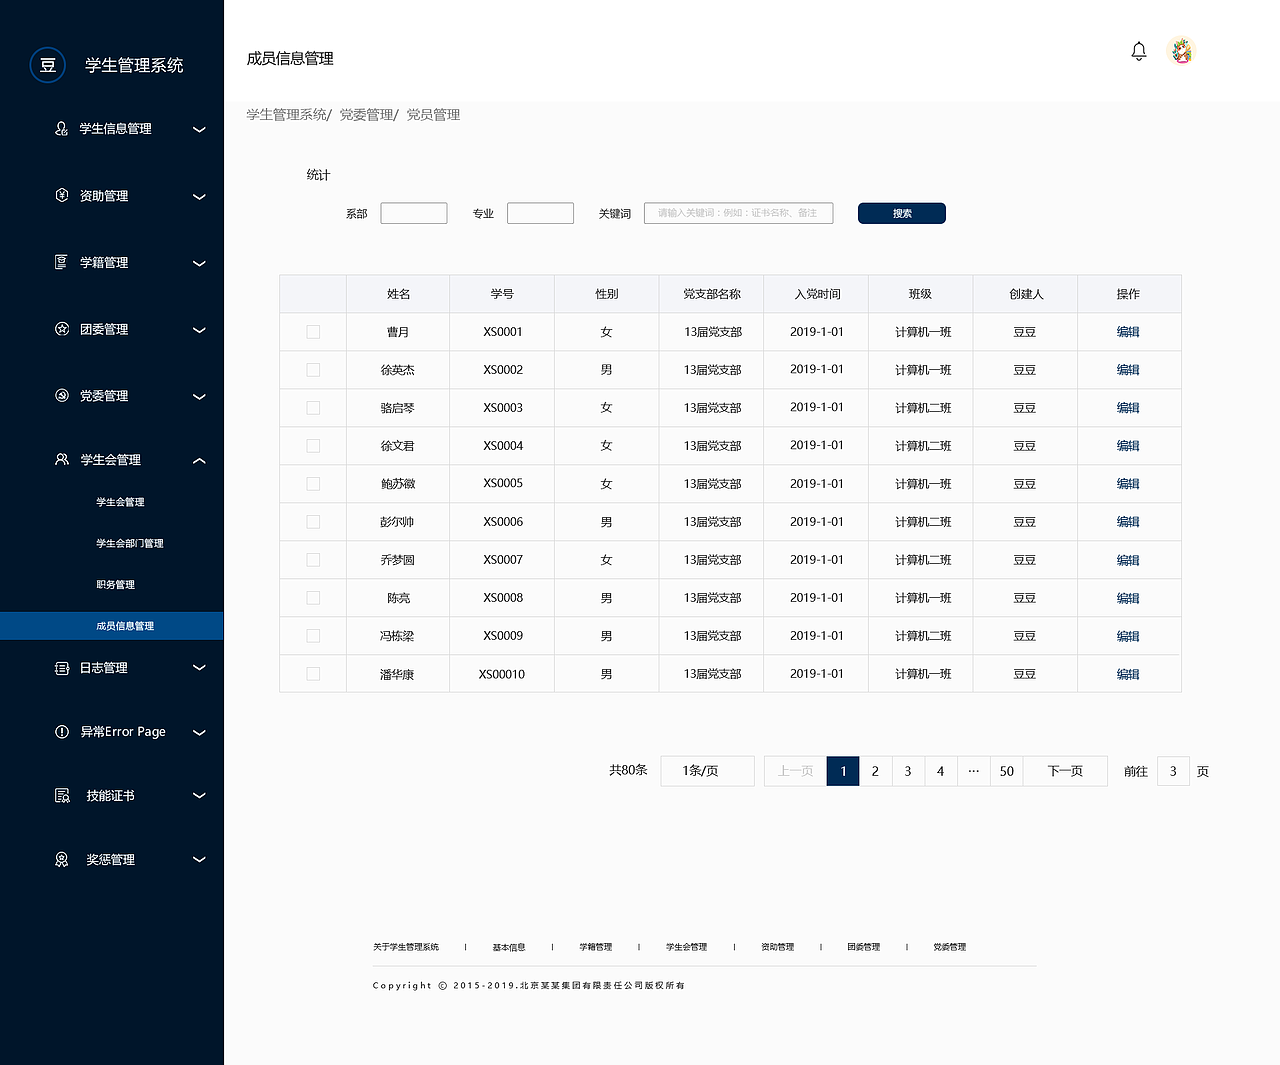Expand the 异常Error Page chevron
Image resolution: width=1280 pixels, height=1065 pixels.
199,733
